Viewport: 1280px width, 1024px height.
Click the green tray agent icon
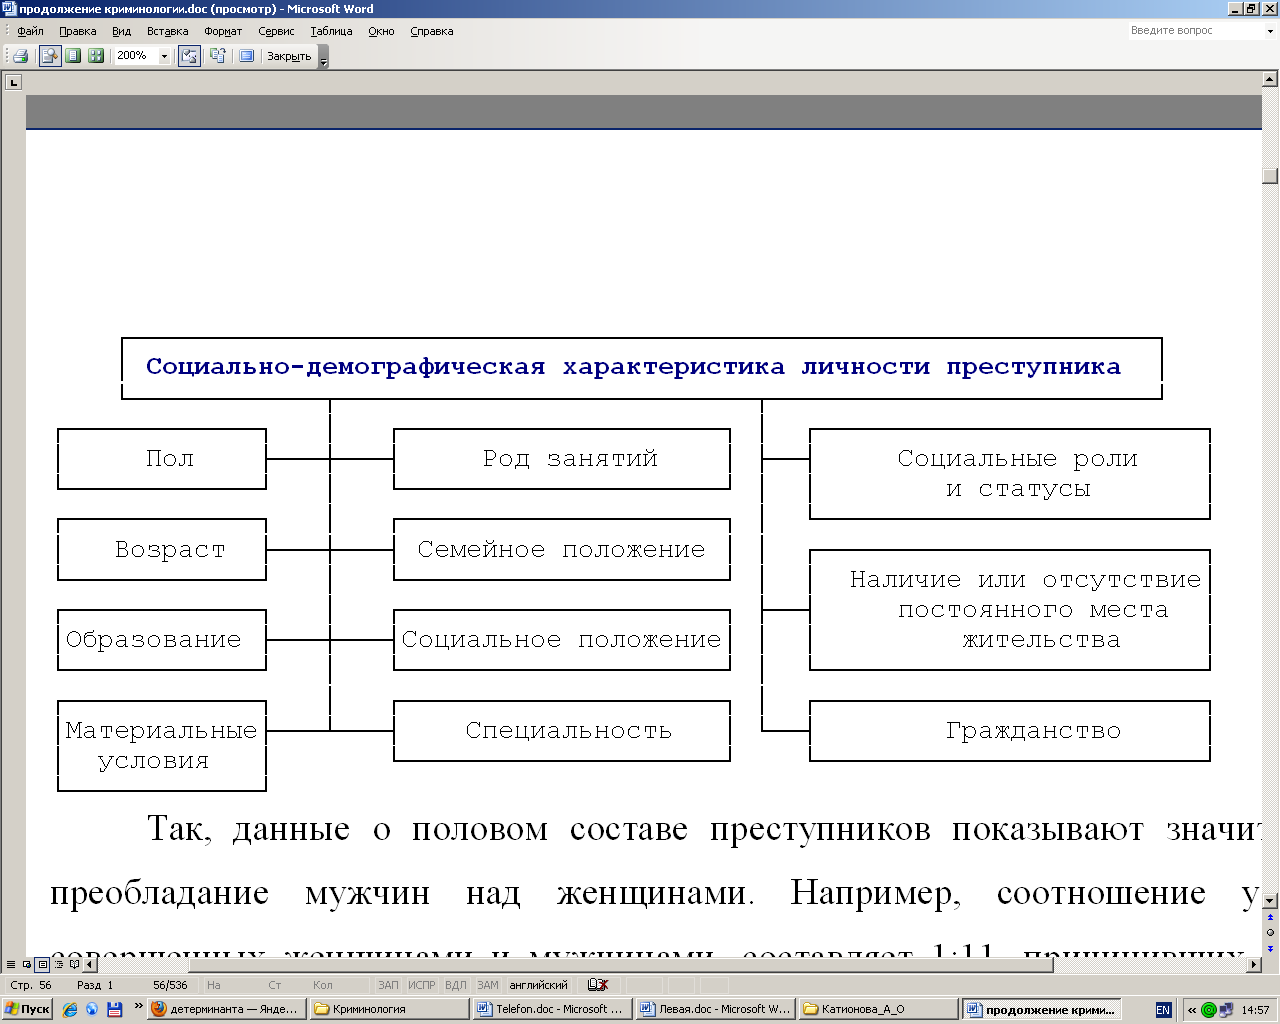point(1209,1010)
